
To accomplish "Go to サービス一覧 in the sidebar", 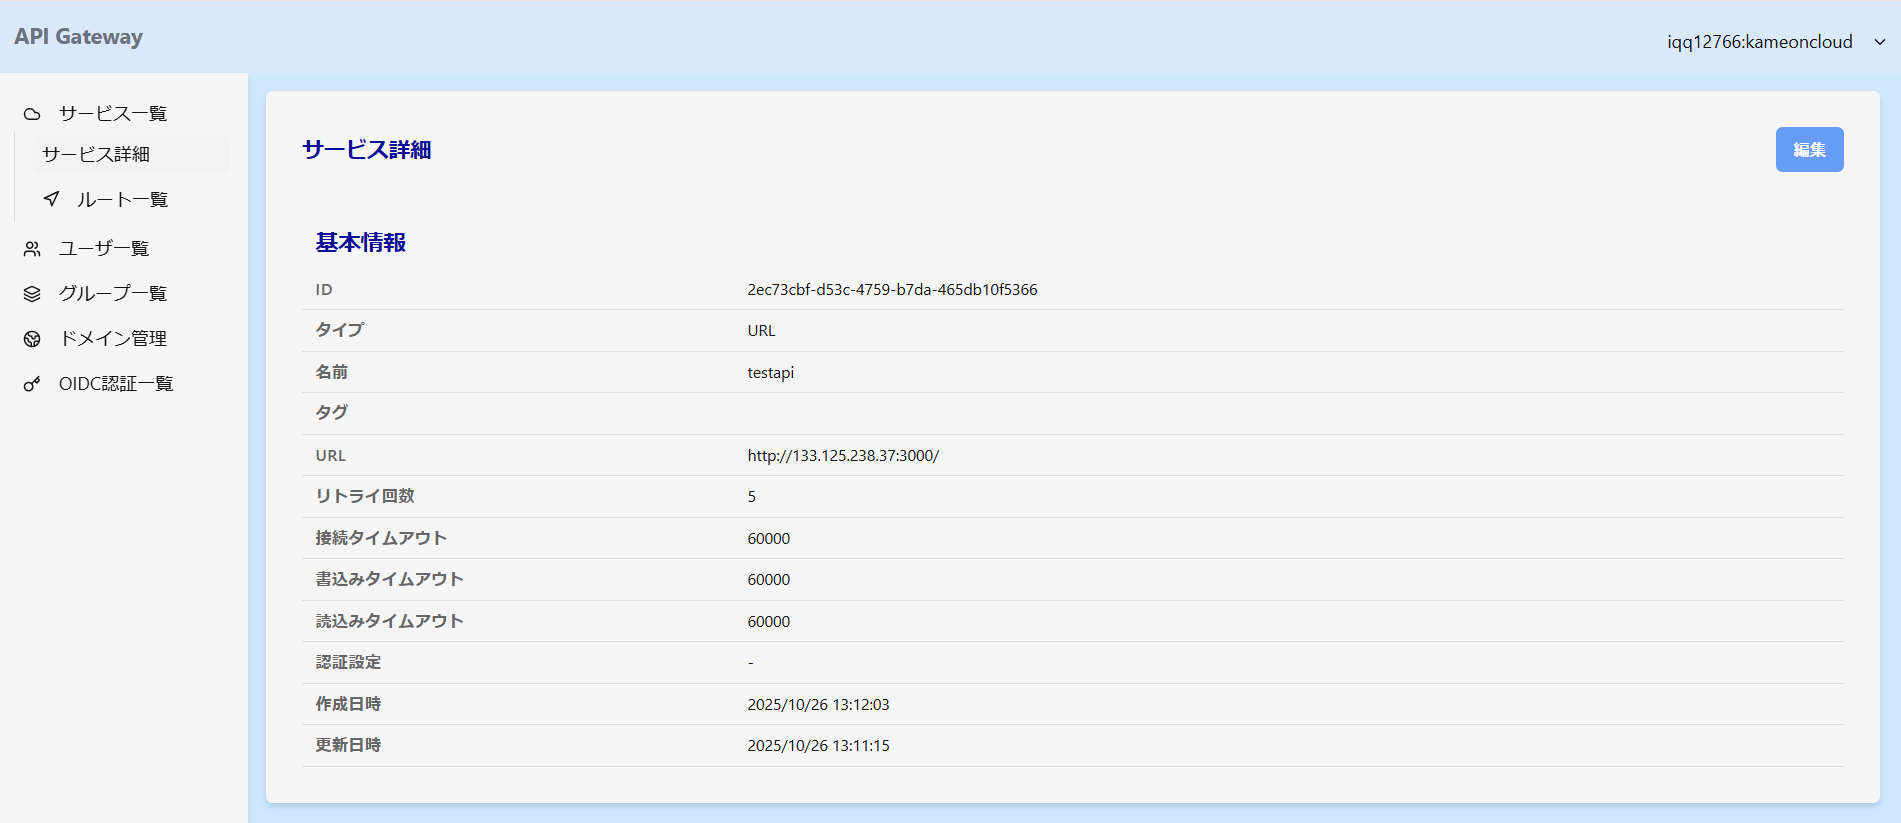I will click(112, 114).
